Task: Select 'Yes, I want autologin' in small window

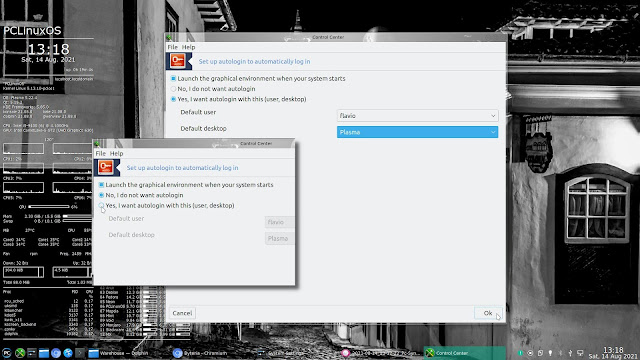Action: click(x=102, y=205)
